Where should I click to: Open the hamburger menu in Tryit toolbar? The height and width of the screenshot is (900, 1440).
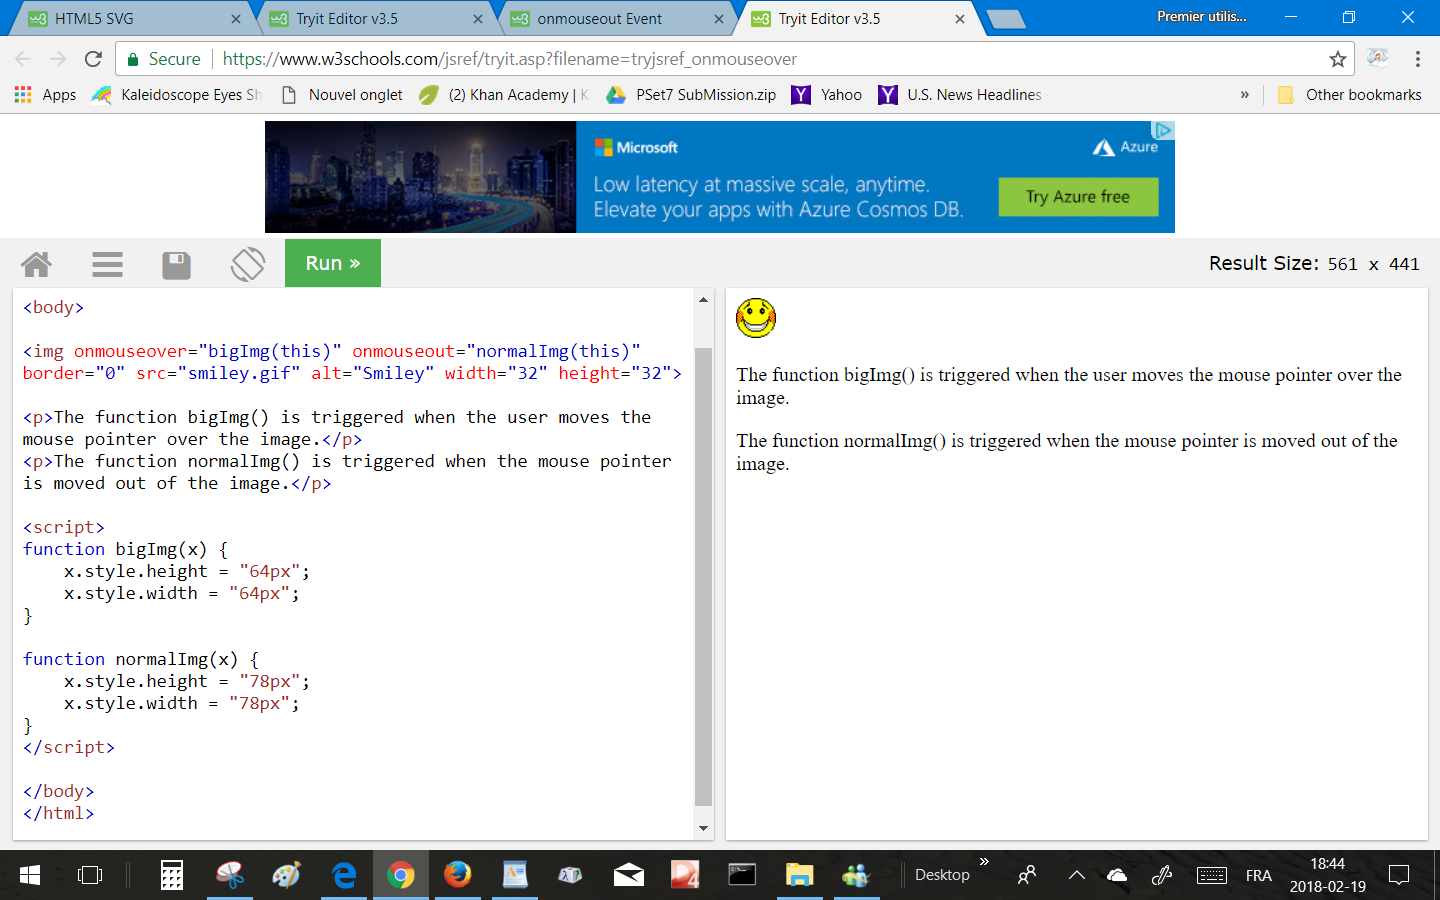(x=107, y=264)
